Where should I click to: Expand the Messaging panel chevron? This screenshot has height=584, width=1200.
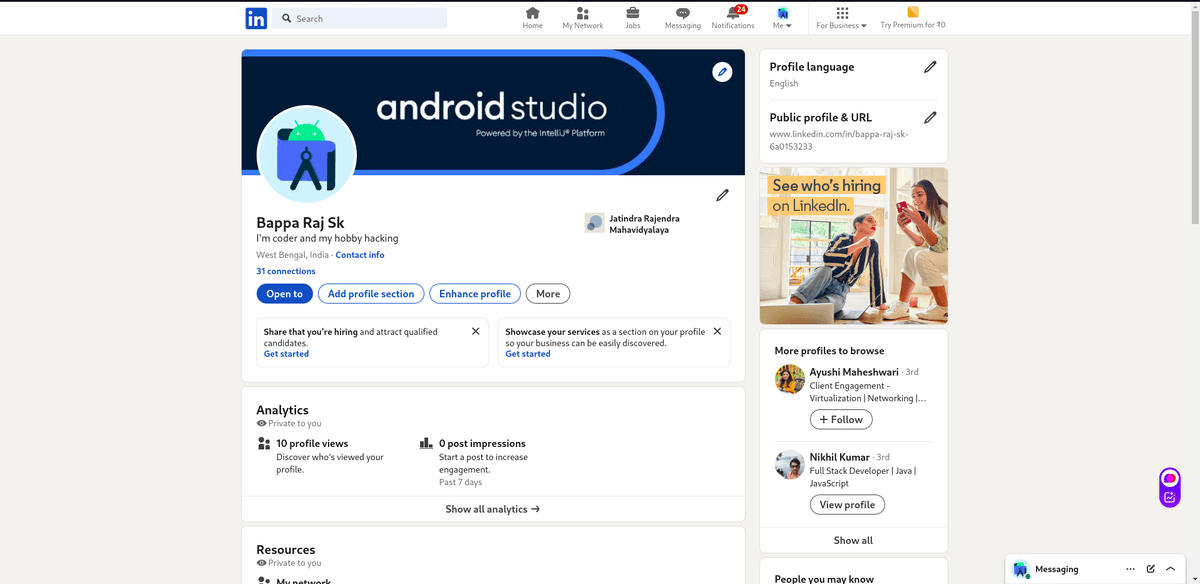(1170, 568)
